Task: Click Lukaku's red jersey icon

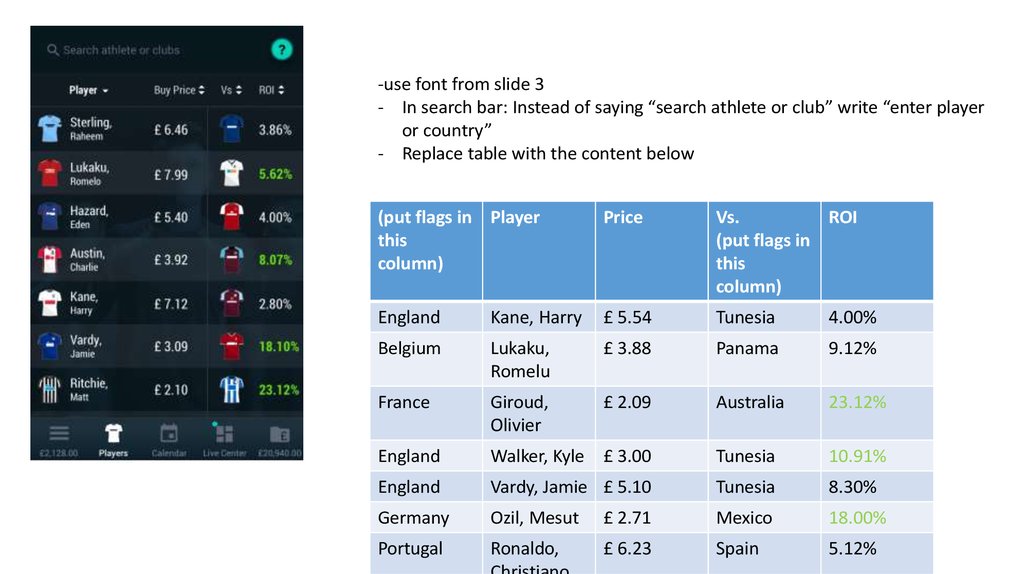Action: pyautogui.click(x=49, y=173)
